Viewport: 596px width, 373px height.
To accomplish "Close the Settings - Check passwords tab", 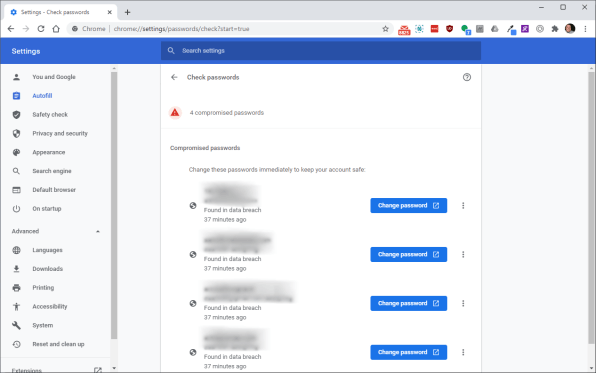I will click(109, 12).
